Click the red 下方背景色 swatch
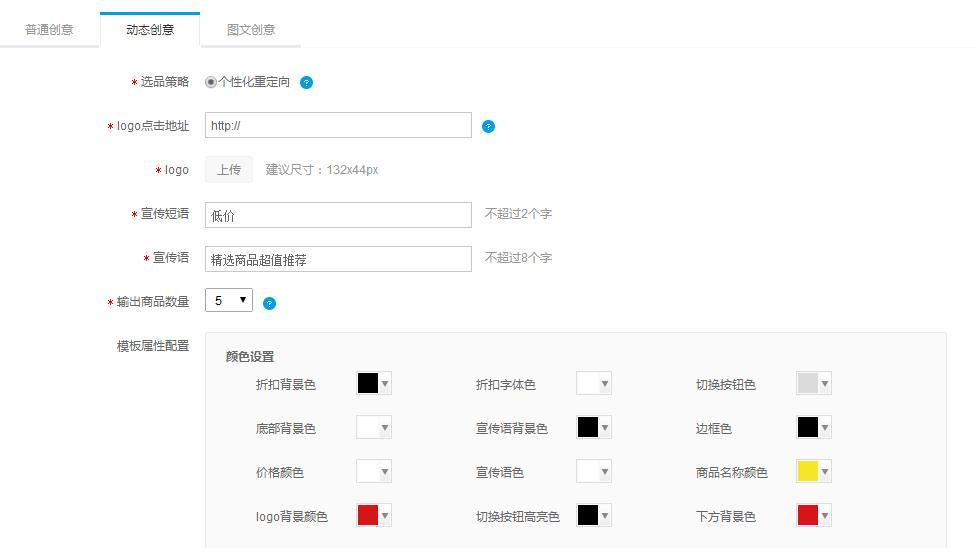The image size is (976, 548). (807, 516)
